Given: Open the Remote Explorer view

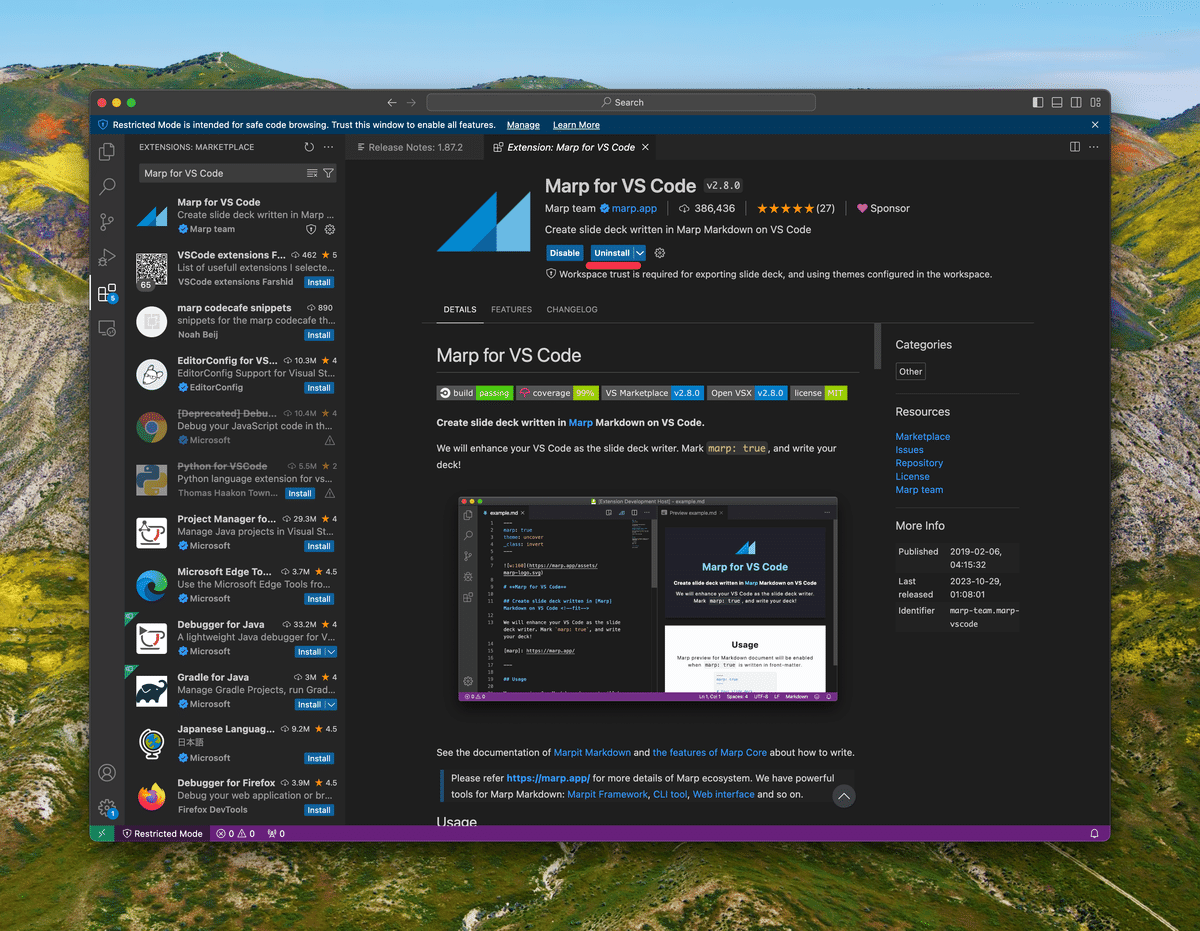Looking at the screenshot, I should click(107, 328).
